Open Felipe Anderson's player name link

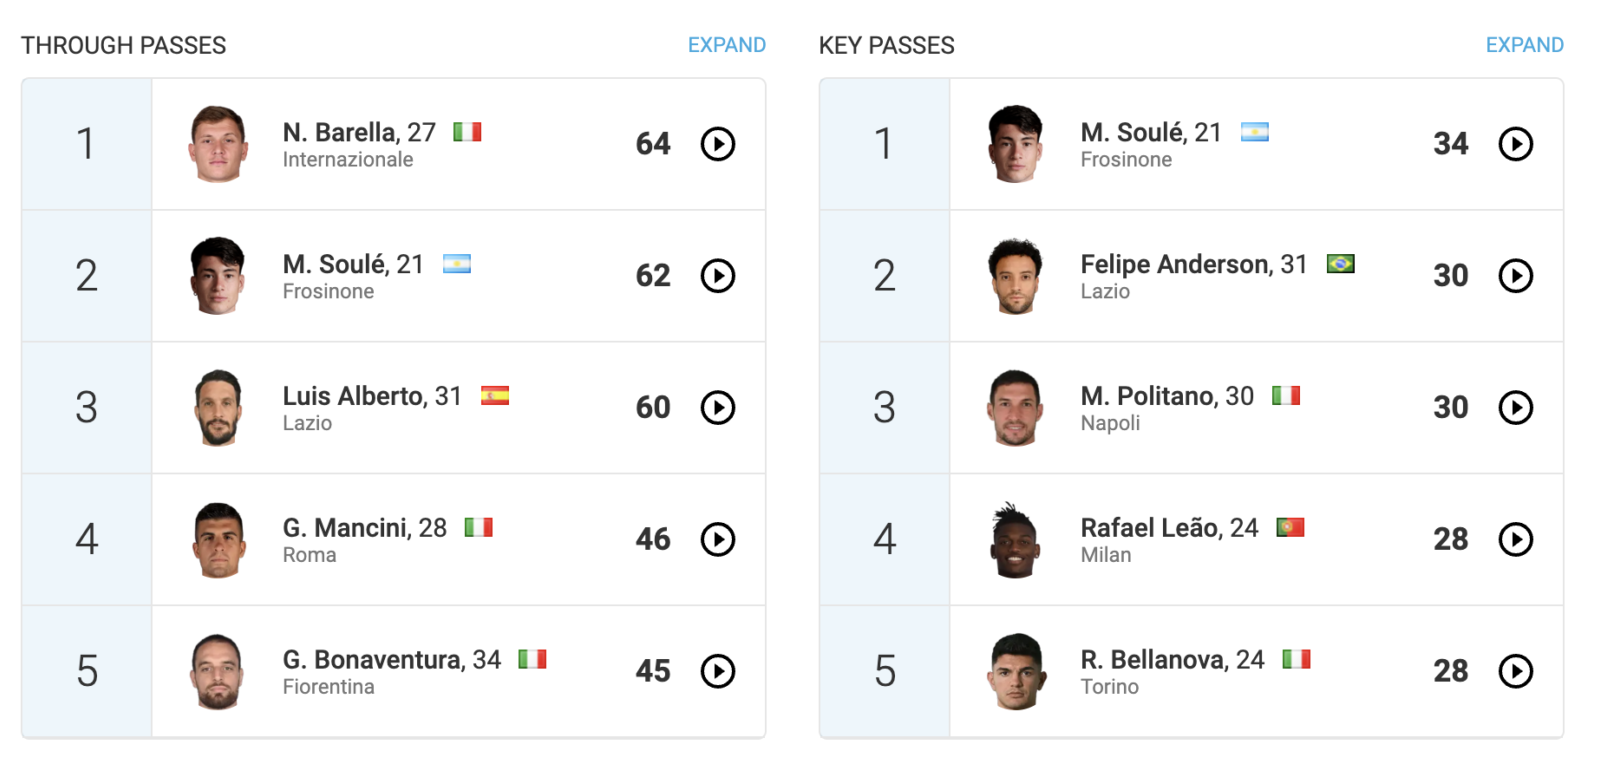point(1176,264)
